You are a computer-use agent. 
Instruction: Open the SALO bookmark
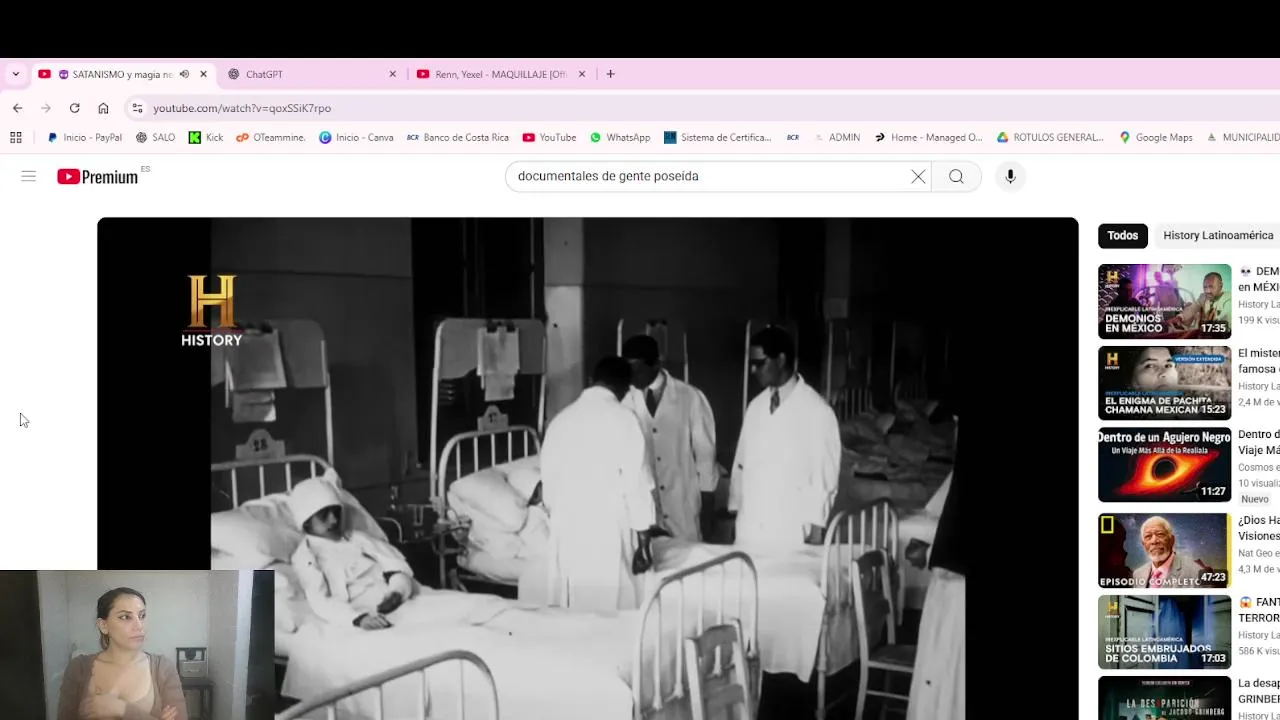point(155,137)
